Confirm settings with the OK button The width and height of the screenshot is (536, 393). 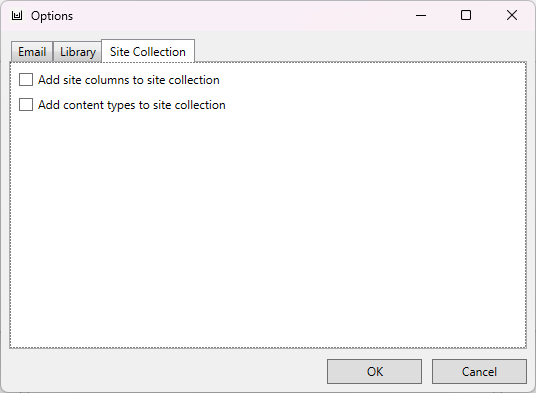point(374,371)
